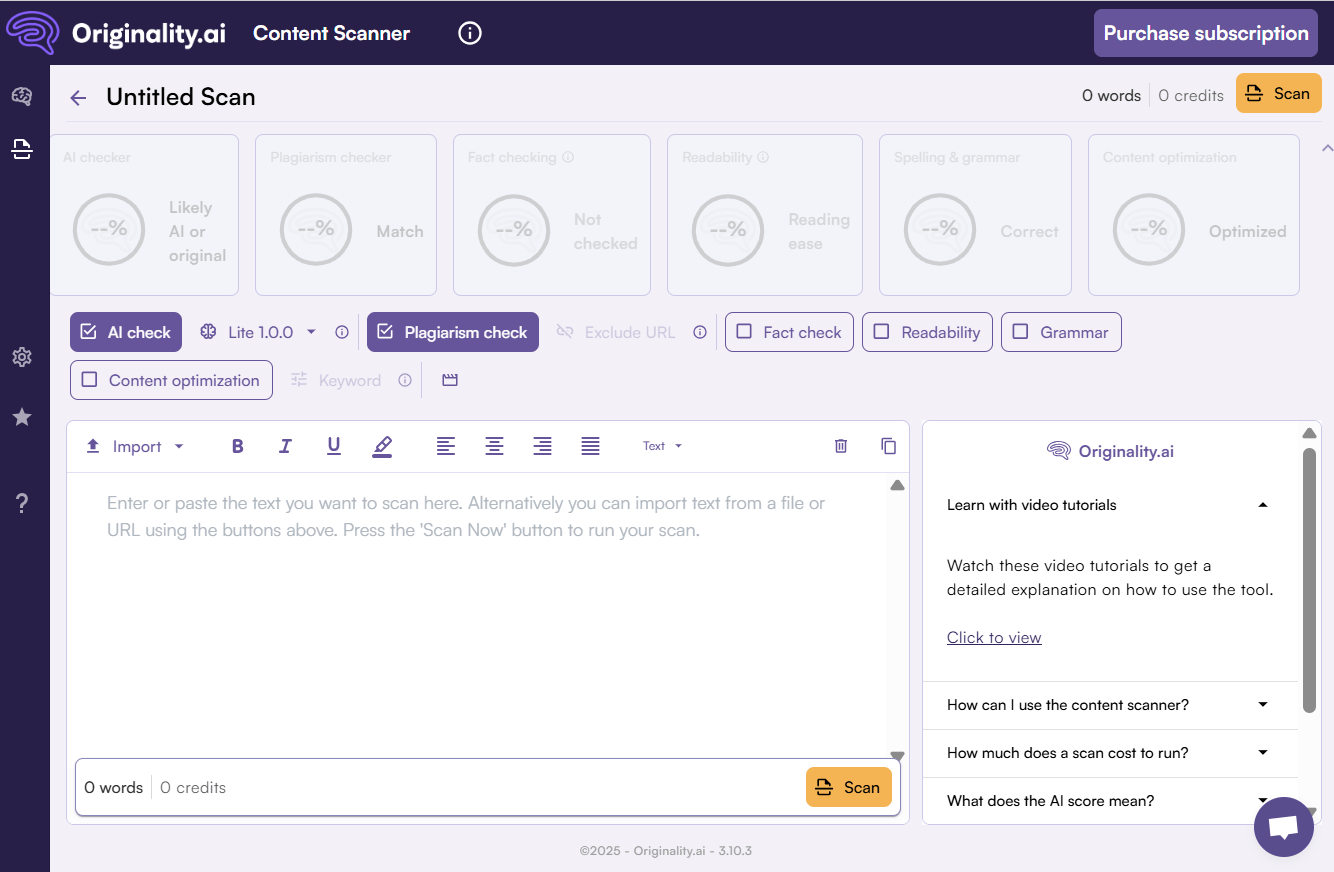
Task: Click the Keyword option
Action: click(x=336, y=380)
